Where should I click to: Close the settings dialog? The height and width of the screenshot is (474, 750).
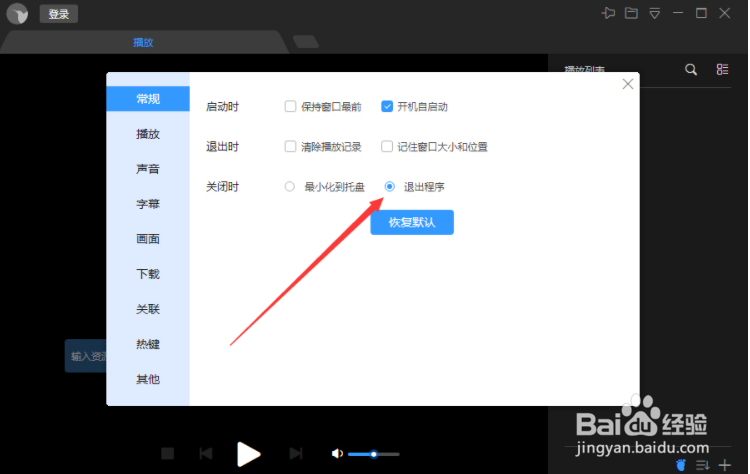(628, 84)
